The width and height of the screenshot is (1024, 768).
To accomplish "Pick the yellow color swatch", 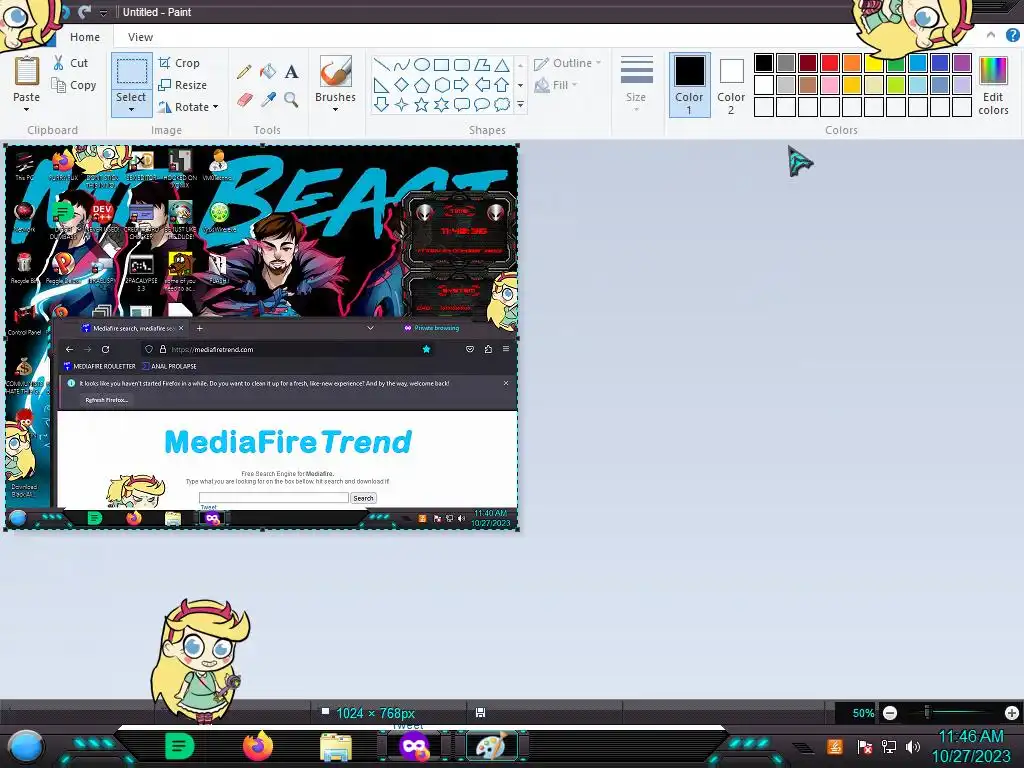I will 874,63.
